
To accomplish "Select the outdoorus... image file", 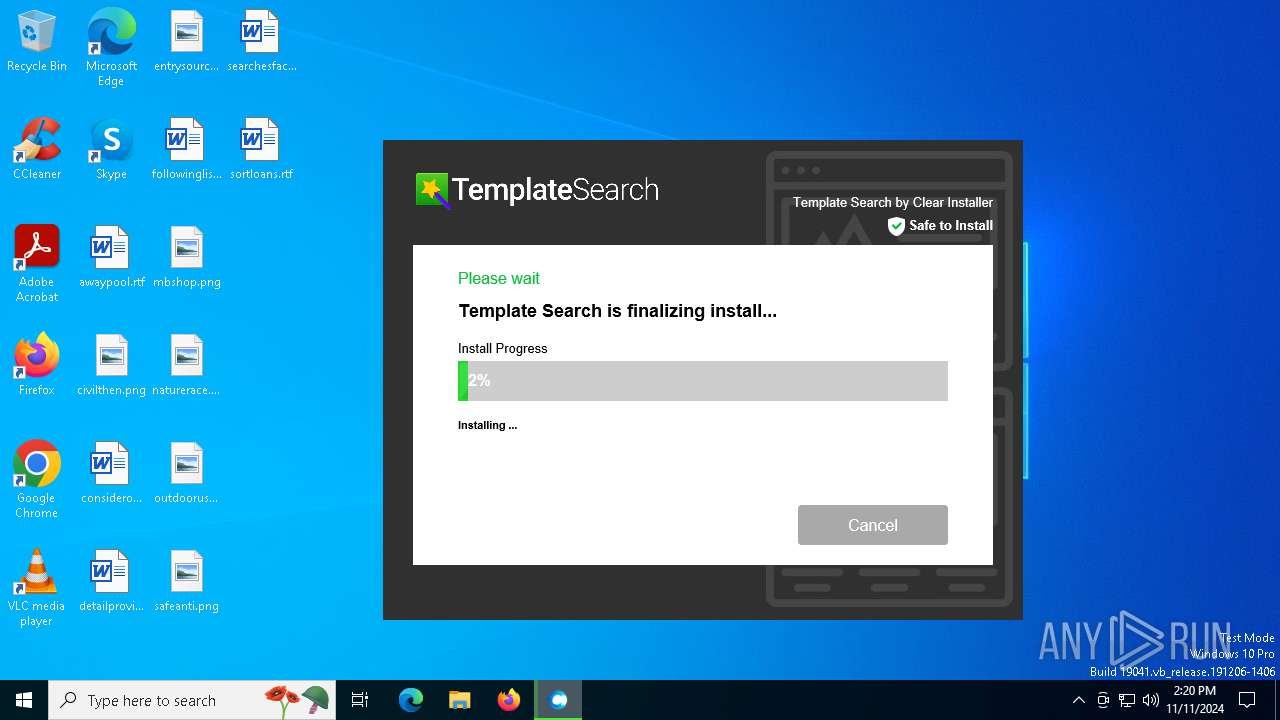I will pyautogui.click(x=186, y=474).
